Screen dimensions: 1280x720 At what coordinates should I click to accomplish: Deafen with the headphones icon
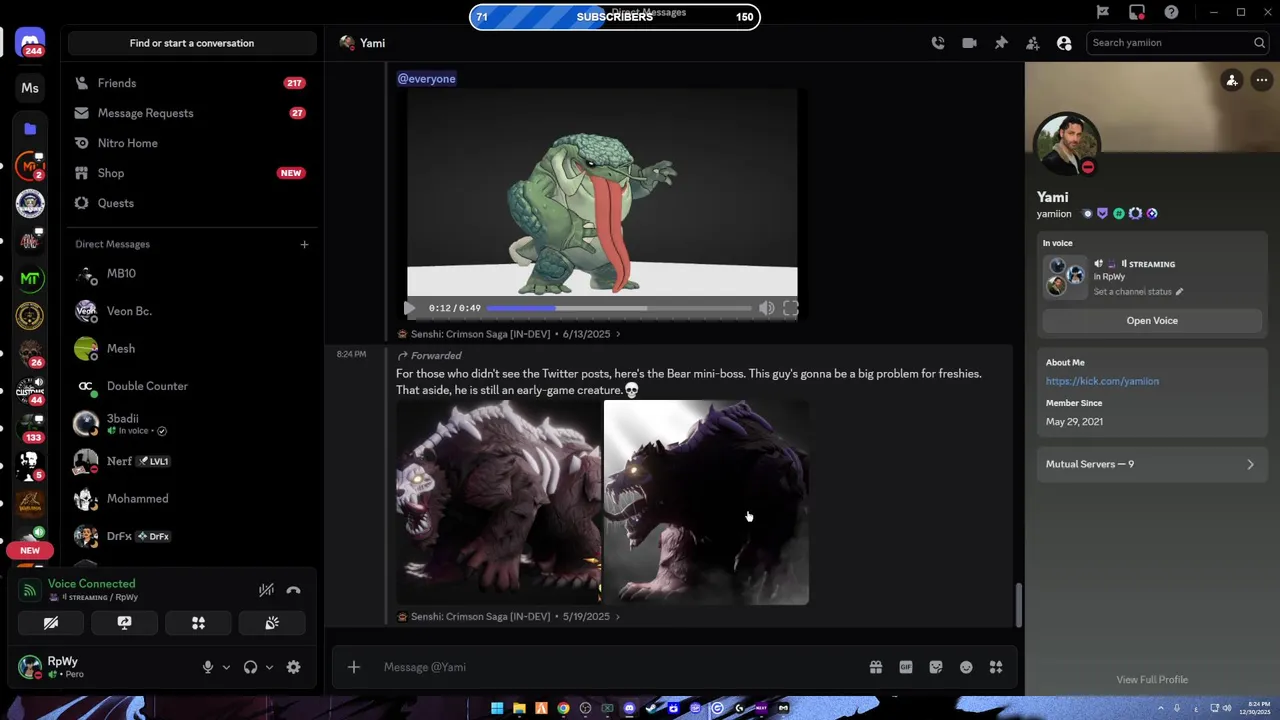click(250, 667)
